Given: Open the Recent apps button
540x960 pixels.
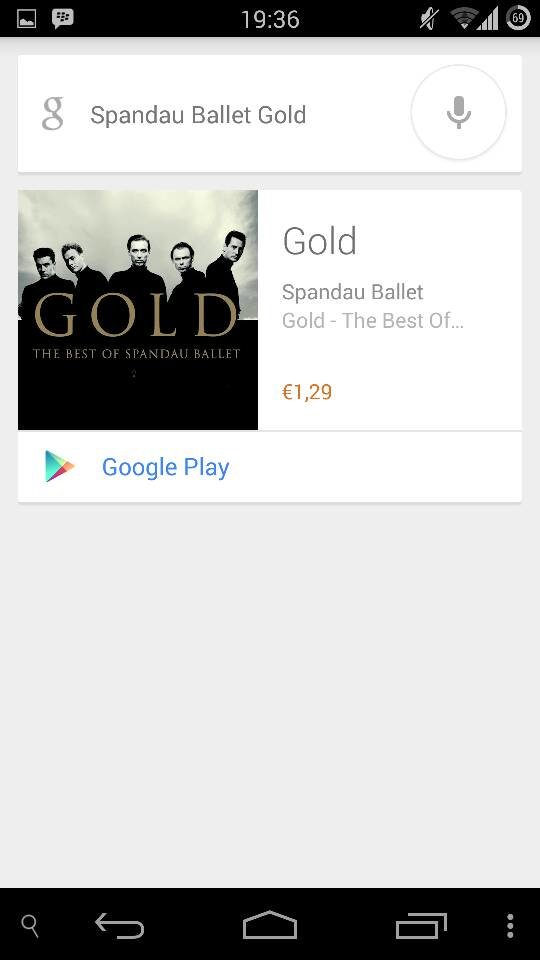Looking at the screenshot, I should tap(421, 925).
